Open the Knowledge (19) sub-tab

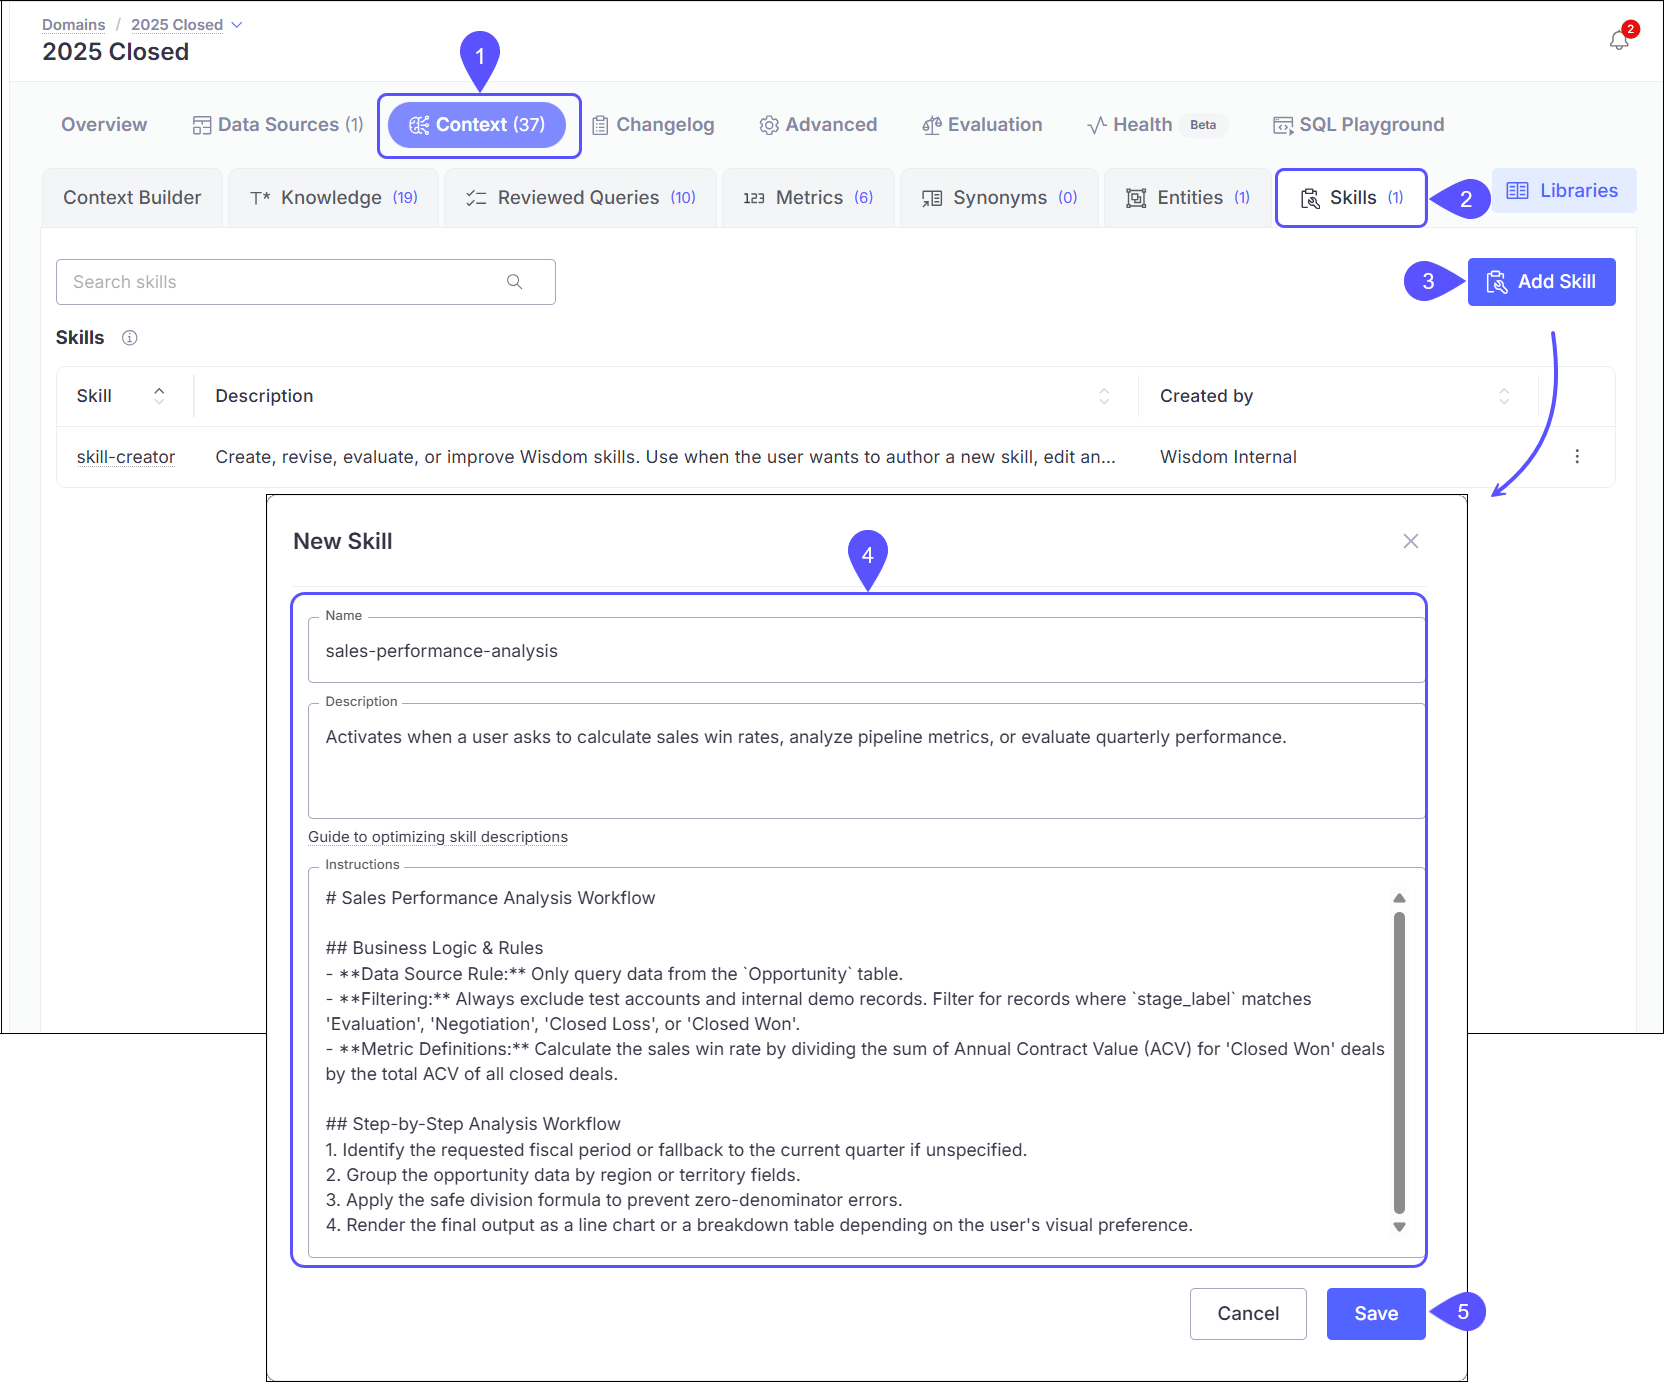(334, 198)
